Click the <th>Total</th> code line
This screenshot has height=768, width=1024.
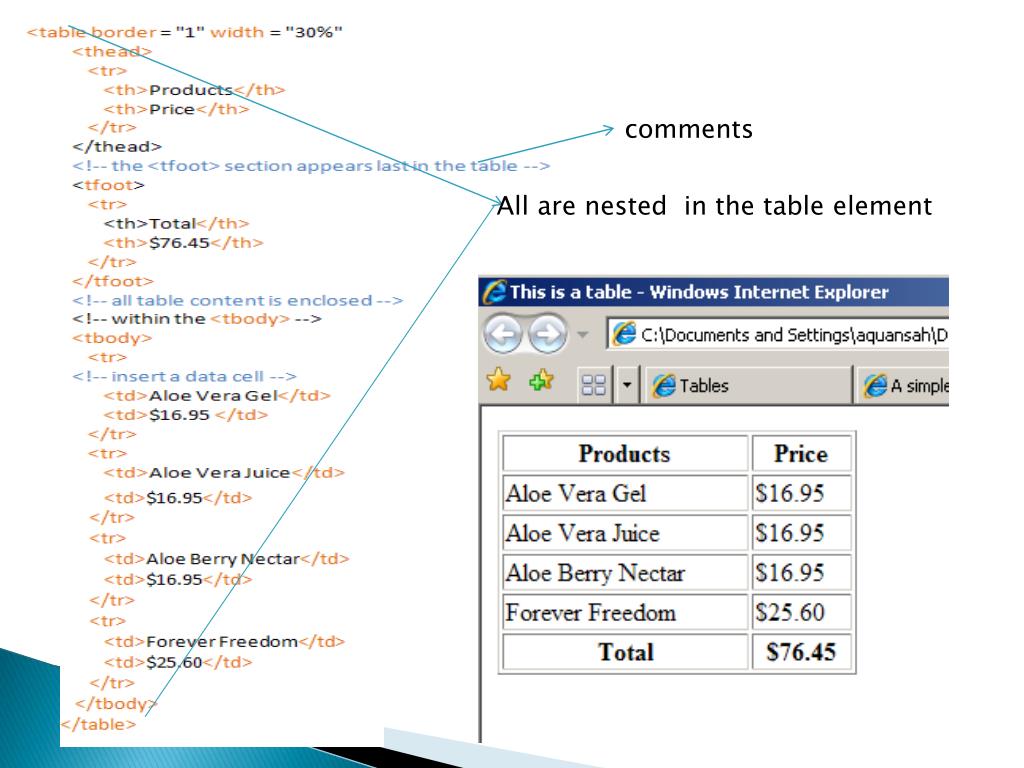(176, 223)
